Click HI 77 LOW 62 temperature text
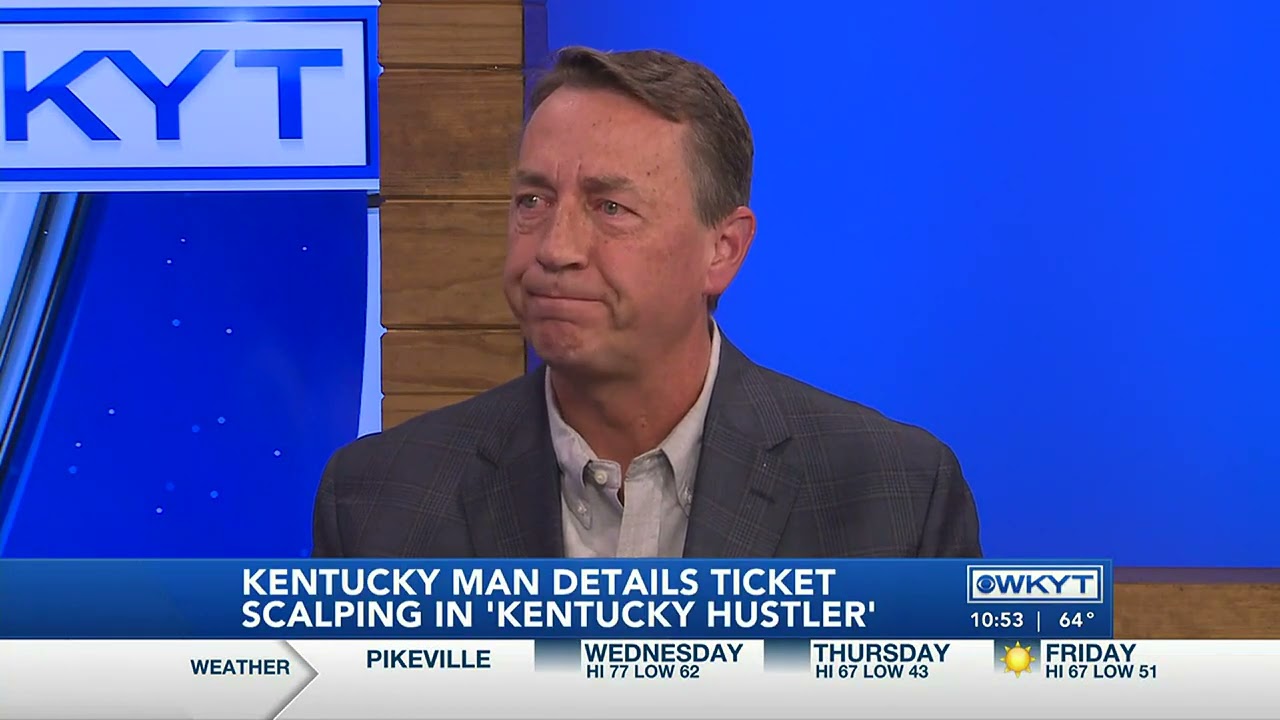Viewport: 1280px width, 720px height. point(643,672)
